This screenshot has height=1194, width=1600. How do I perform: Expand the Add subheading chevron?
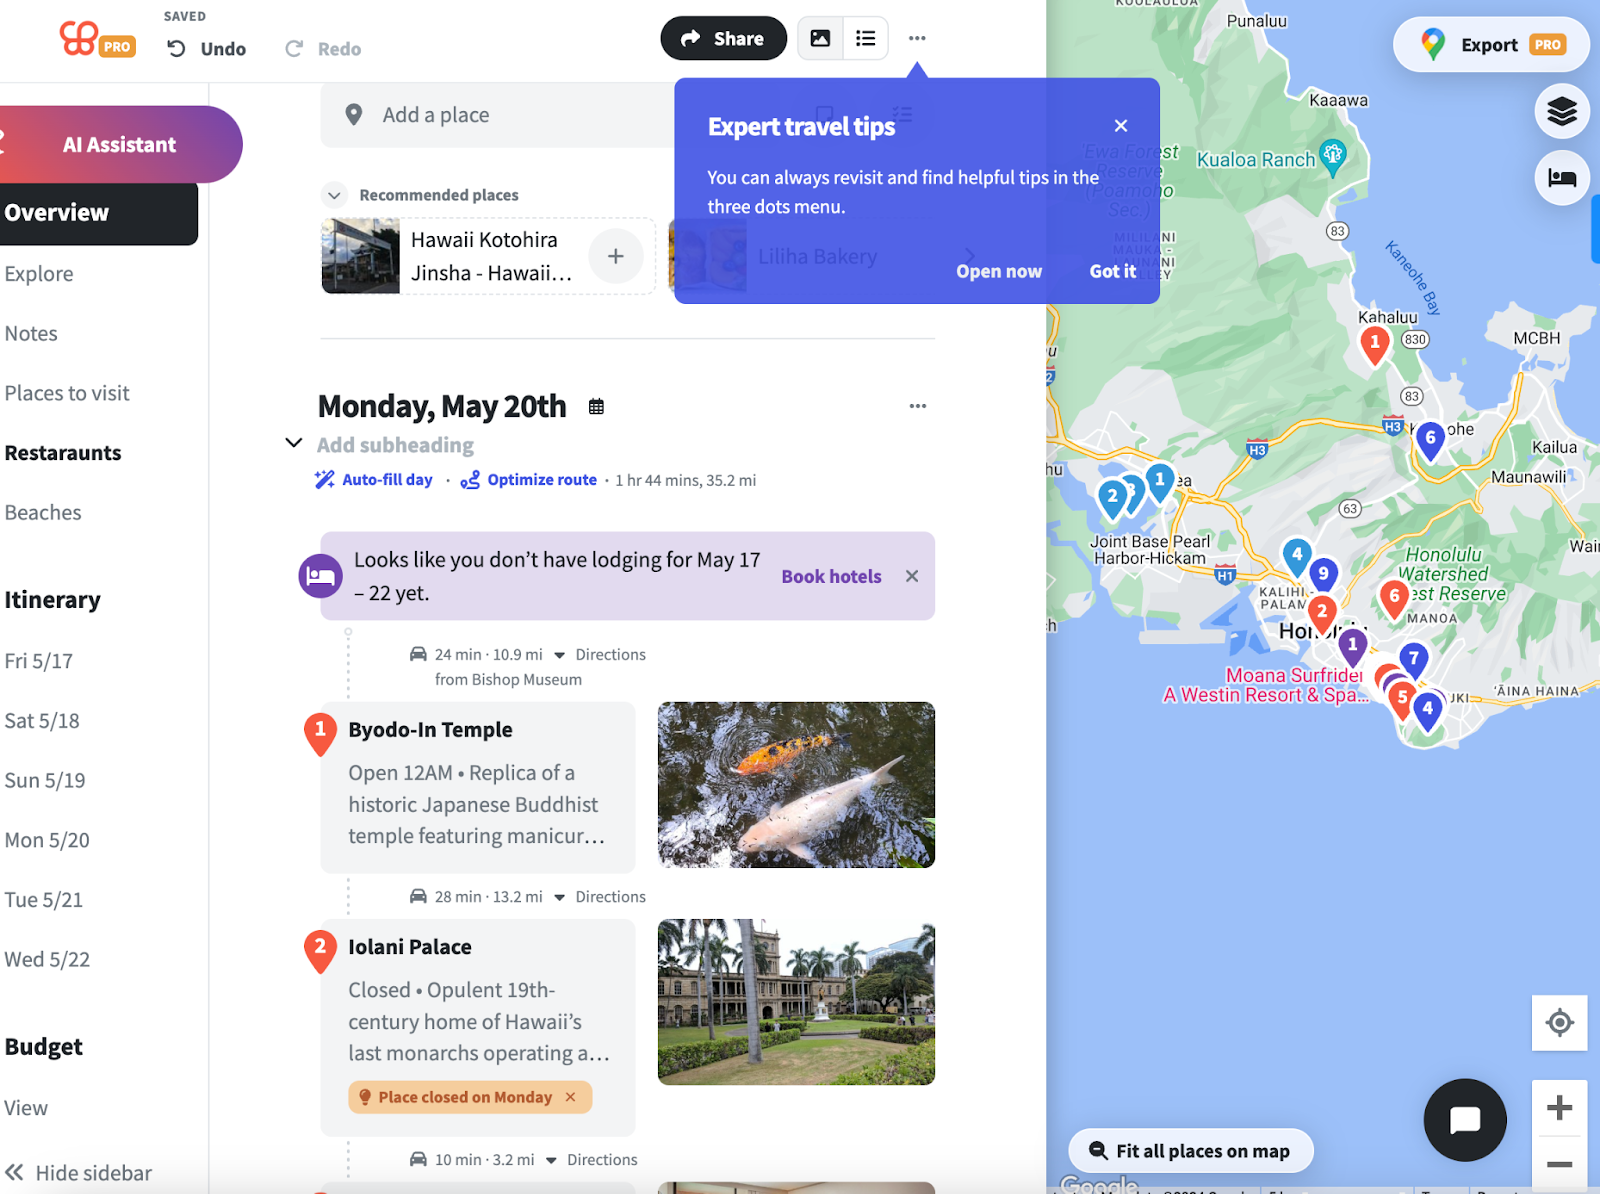[293, 443]
